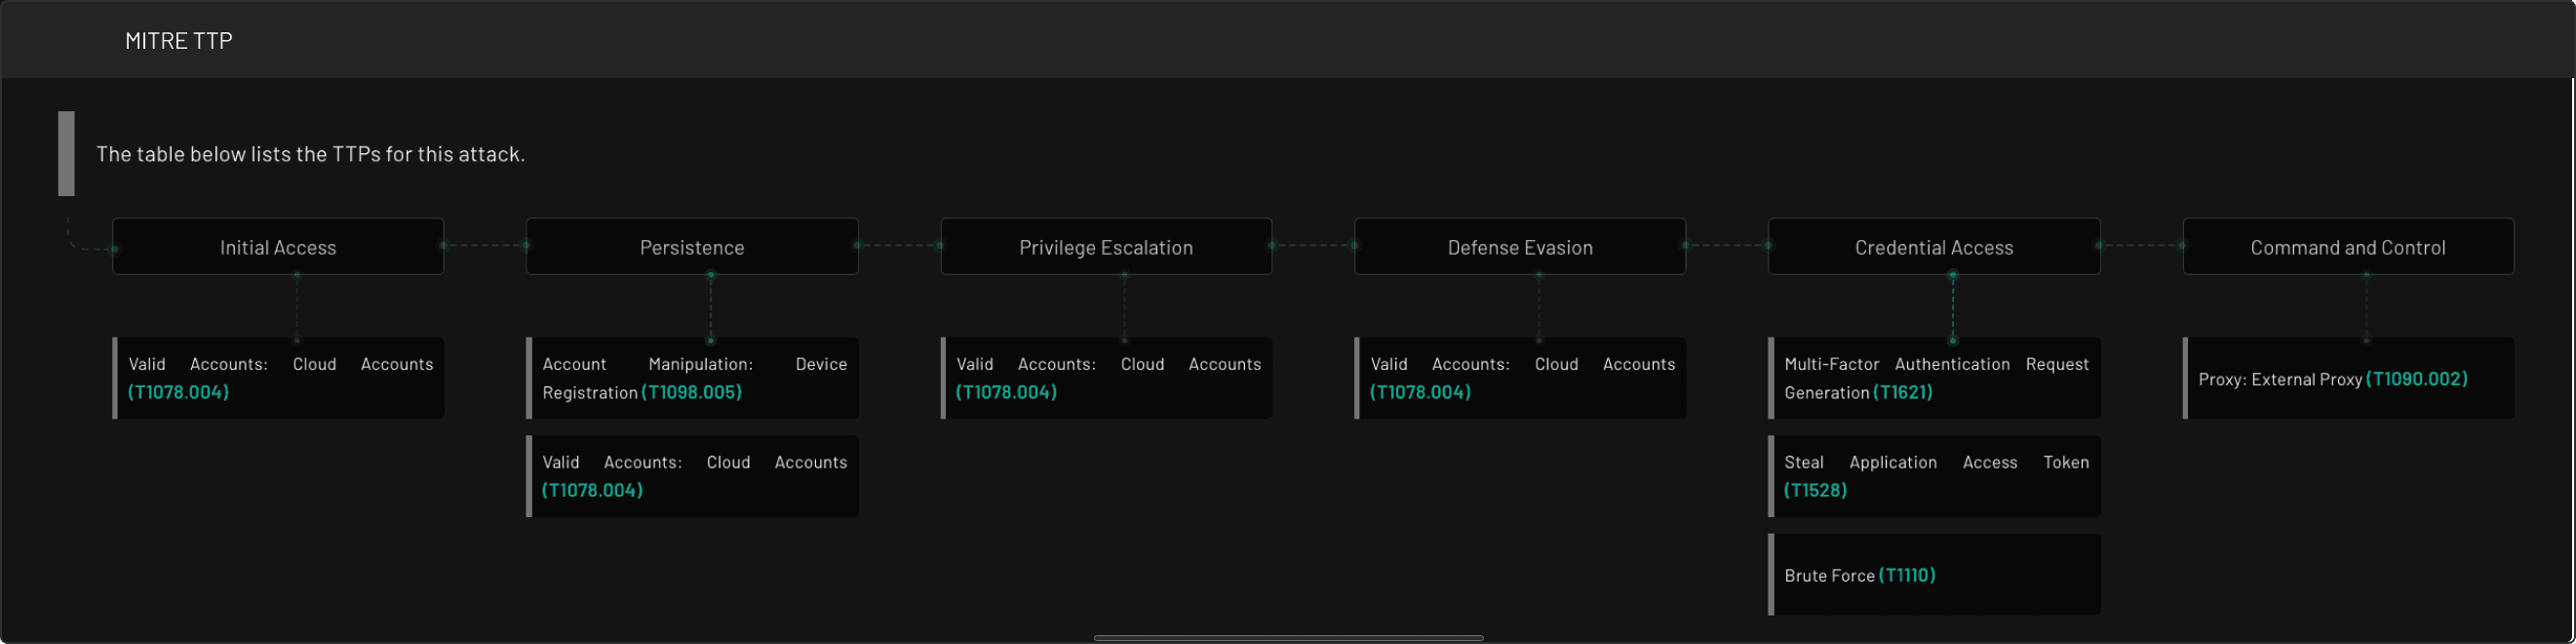2576x644 pixels.
Task: Open the T1528 technique link
Action: tap(1816, 490)
